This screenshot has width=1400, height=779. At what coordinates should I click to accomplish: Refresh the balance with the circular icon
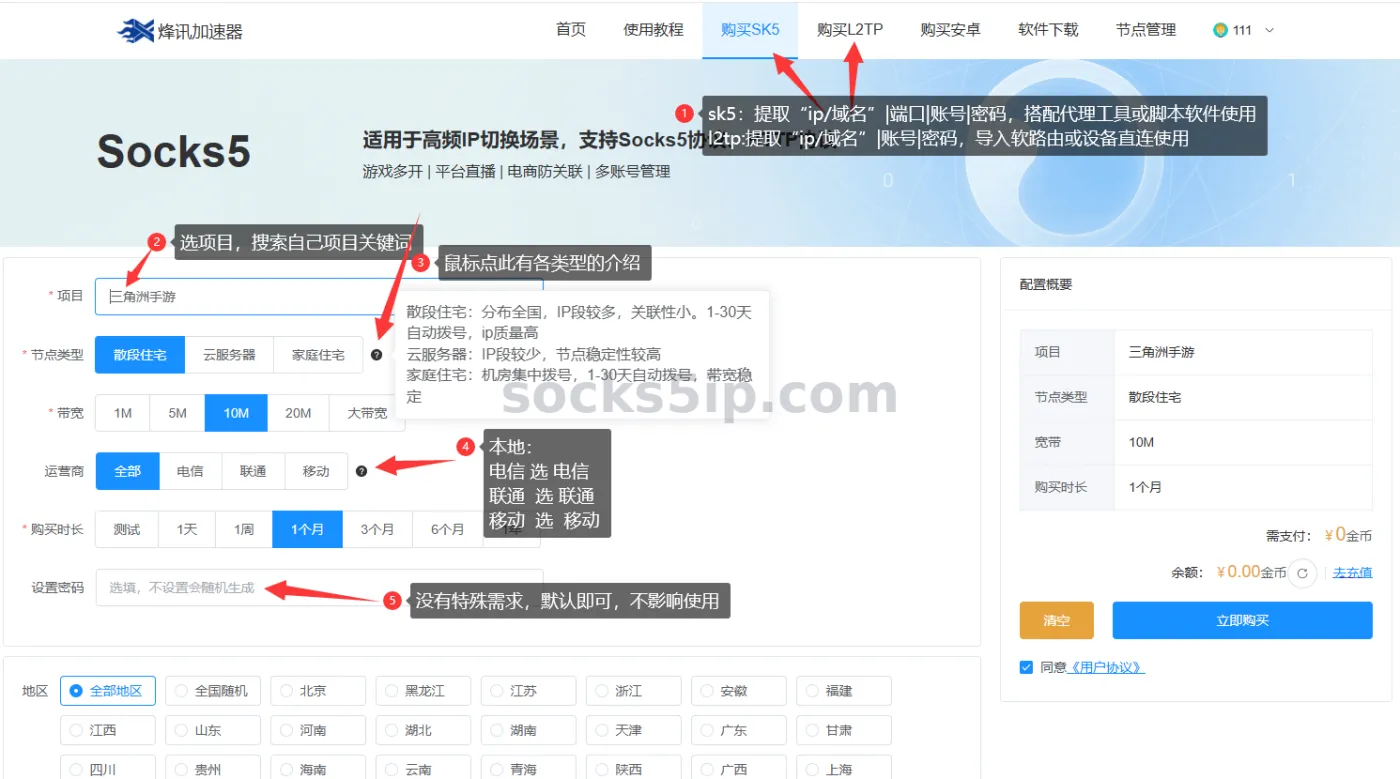[1301, 573]
